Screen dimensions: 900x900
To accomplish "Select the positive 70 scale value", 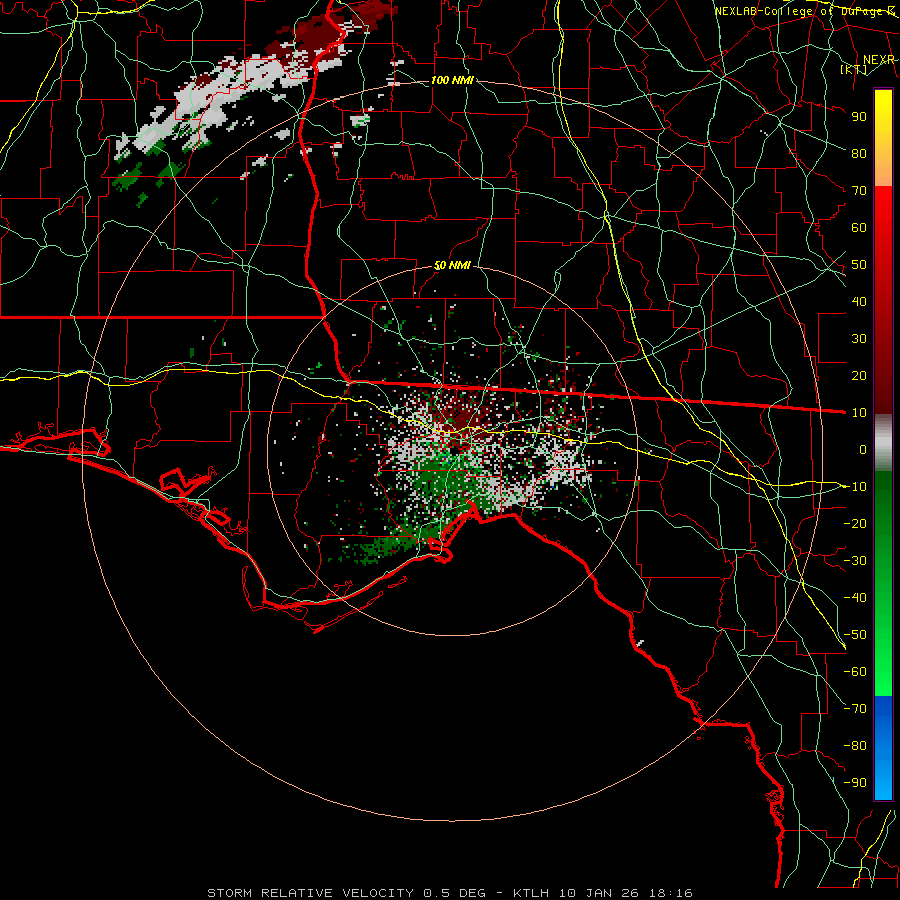I will (x=859, y=191).
